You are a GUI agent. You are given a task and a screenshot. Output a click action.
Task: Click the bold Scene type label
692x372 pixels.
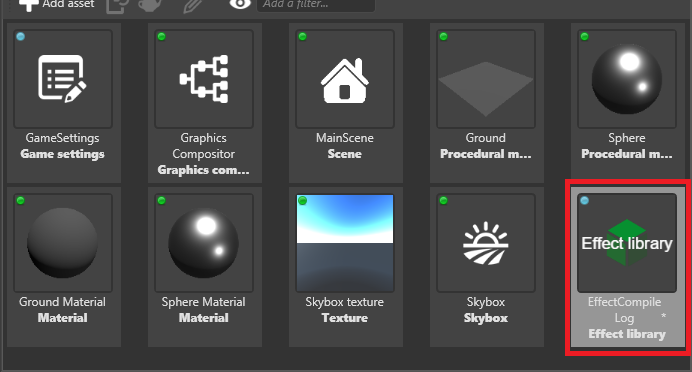[x=345, y=154]
